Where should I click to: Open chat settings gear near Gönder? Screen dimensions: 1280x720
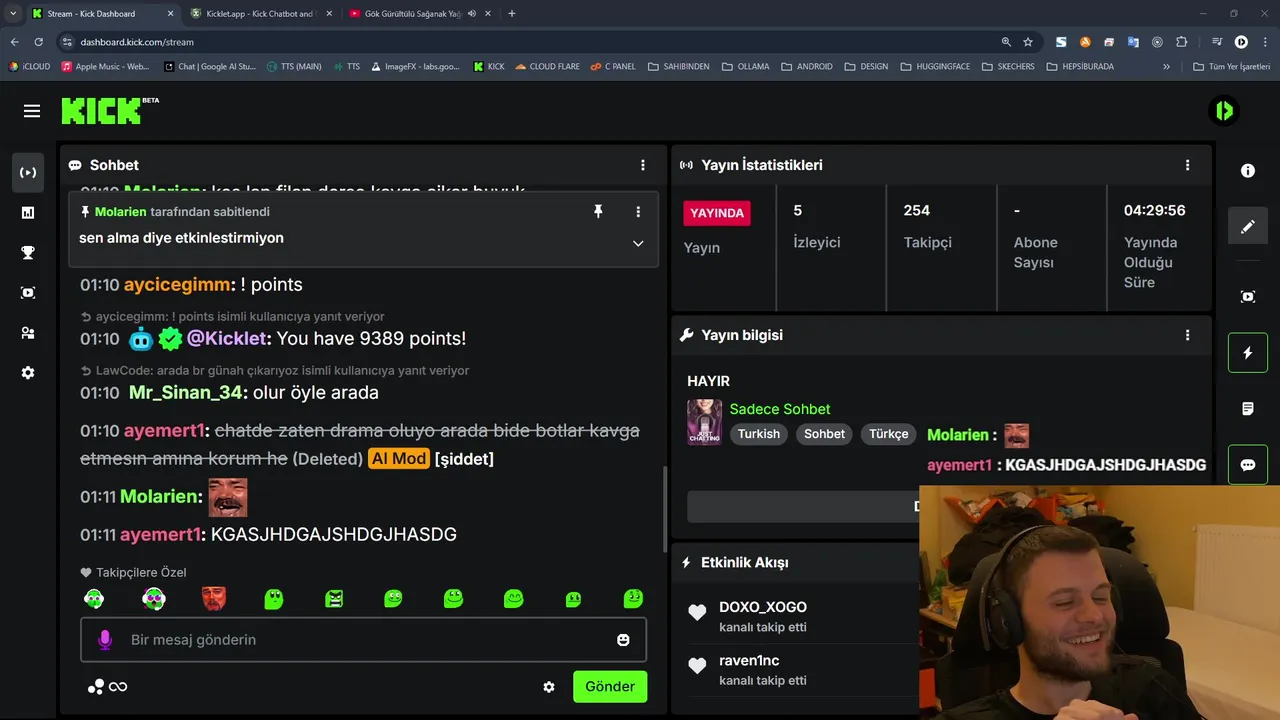549,687
